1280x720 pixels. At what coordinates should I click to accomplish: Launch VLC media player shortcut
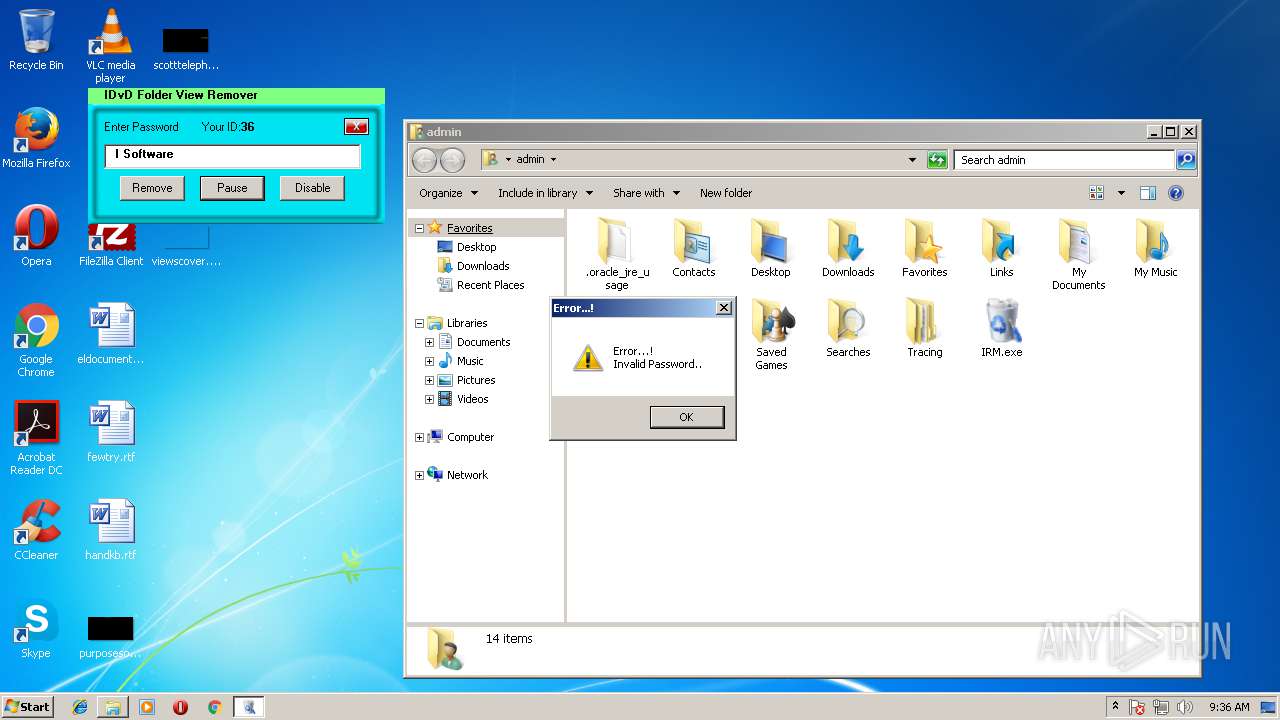click(110, 45)
